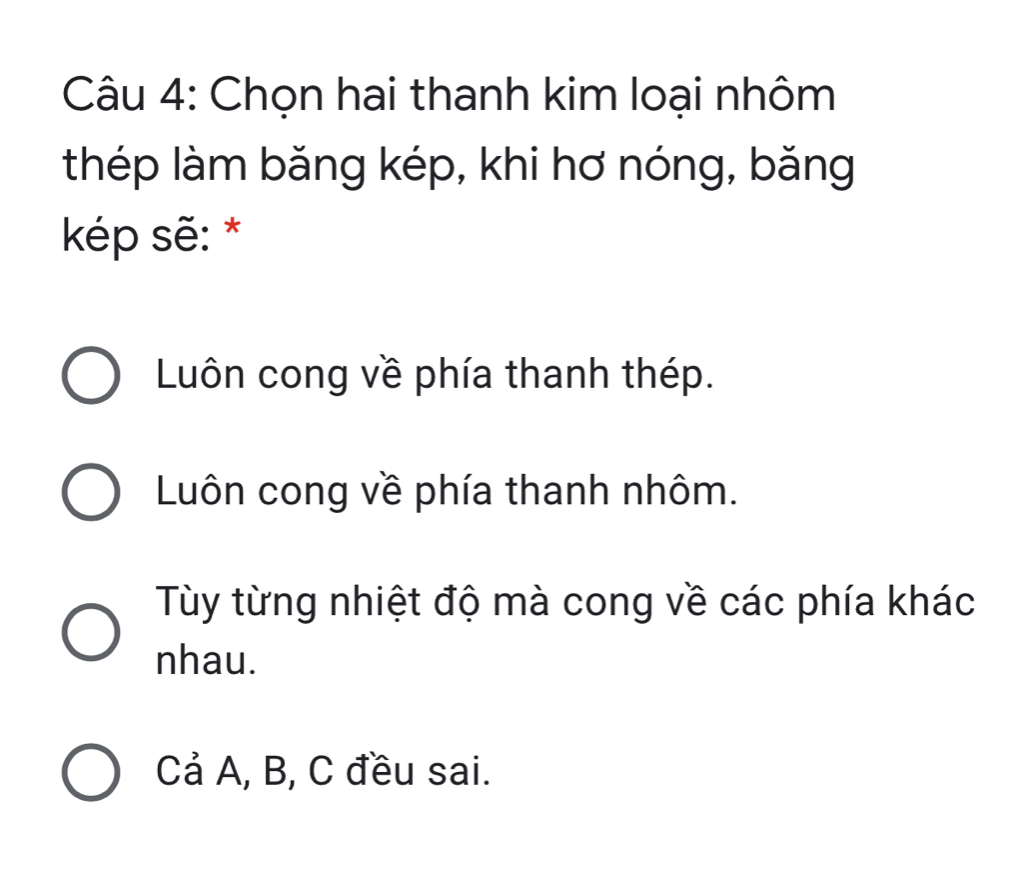Mark the "Cả A, B, C đều sai" radio button
Image resolution: width=1024 pixels, height=893 pixels.
point(92,772)
